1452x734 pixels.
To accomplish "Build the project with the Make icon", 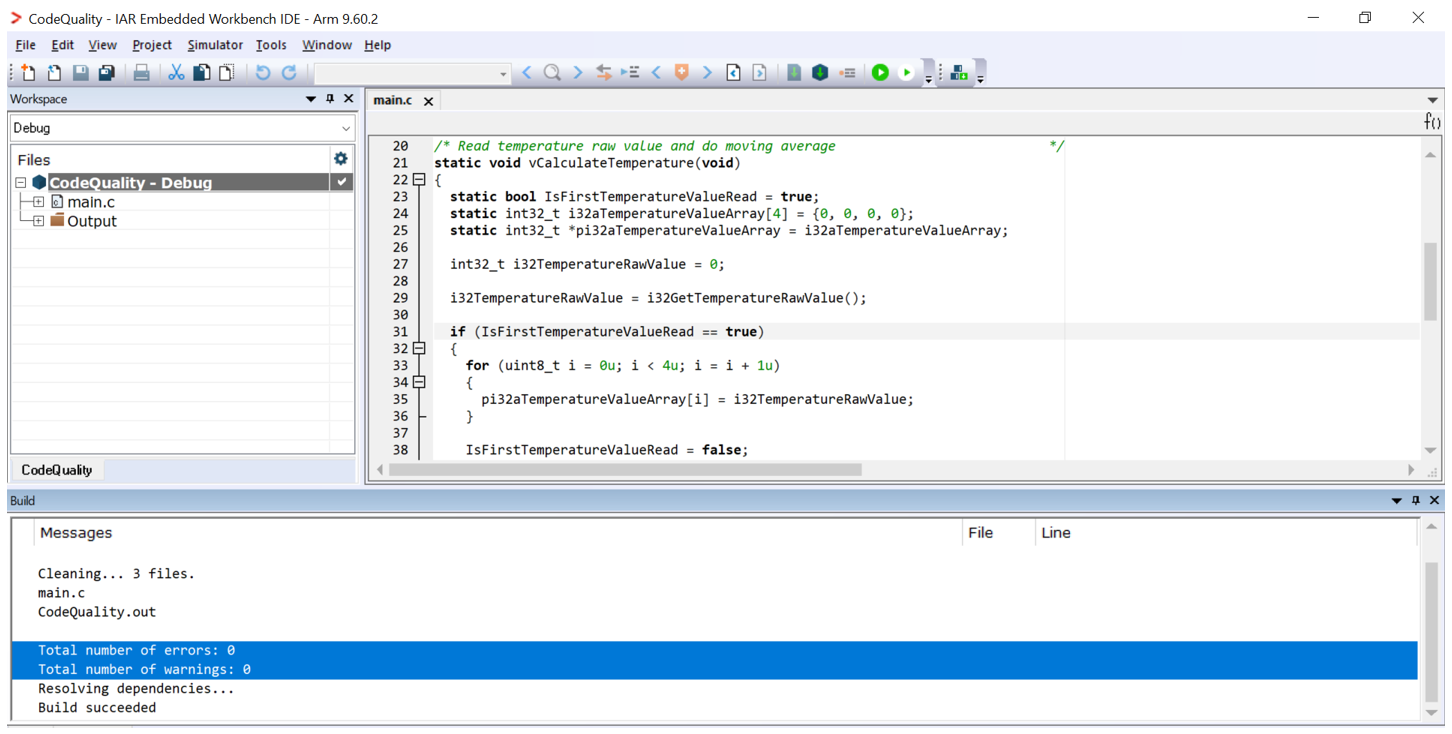I will 819,72.
